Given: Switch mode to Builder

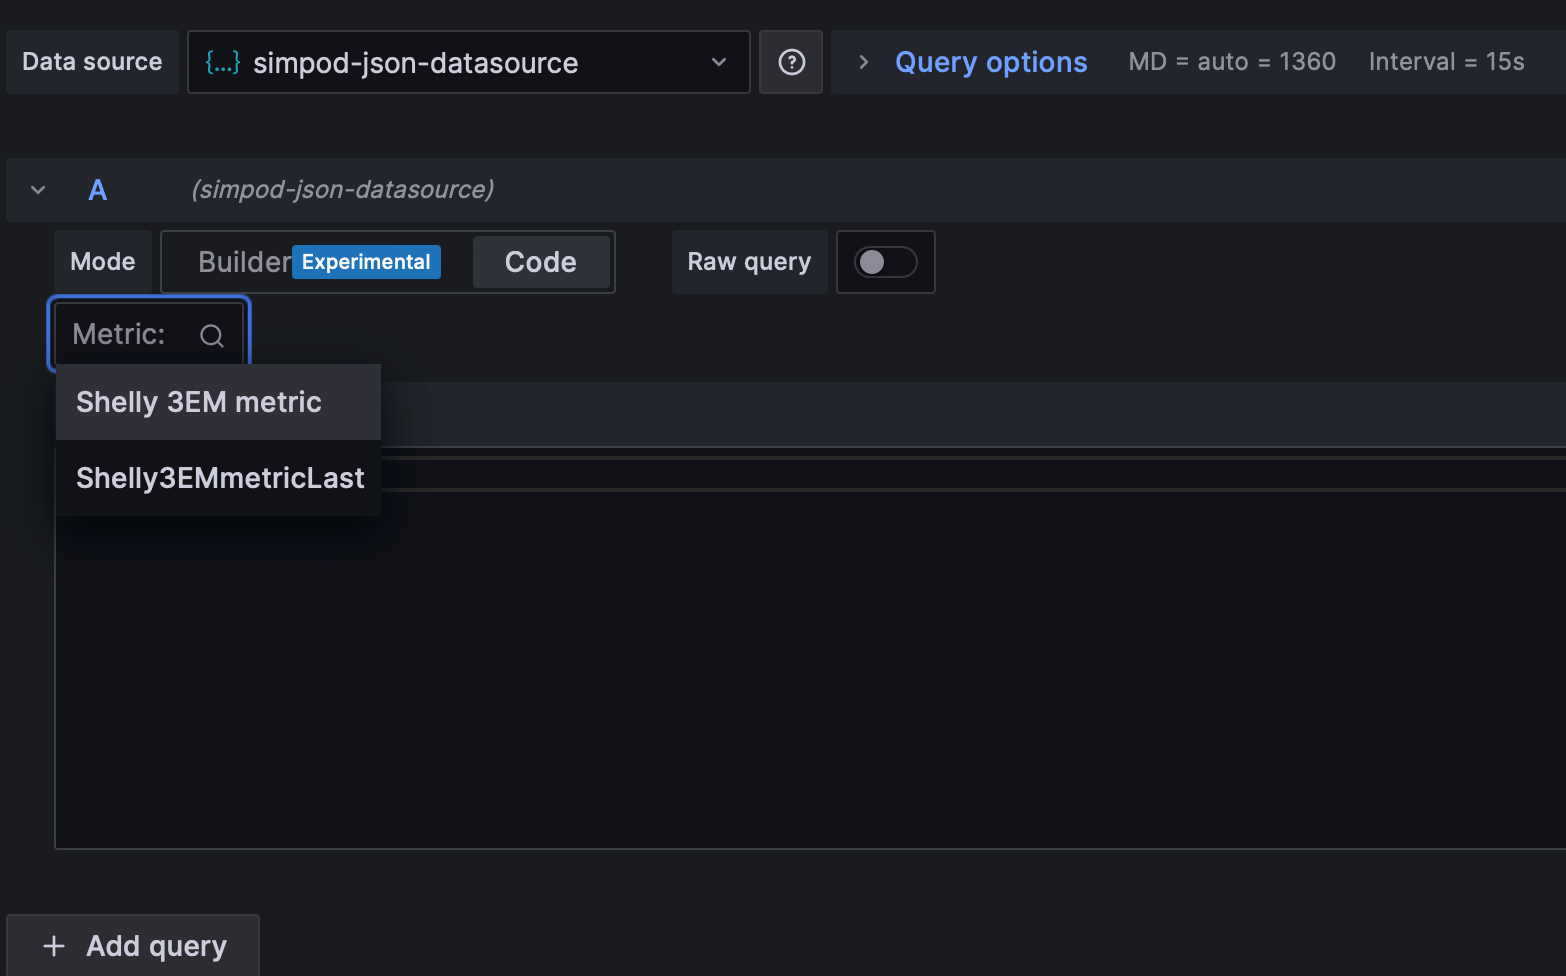Looking at the screenshot, I should [x=244, y=262].
